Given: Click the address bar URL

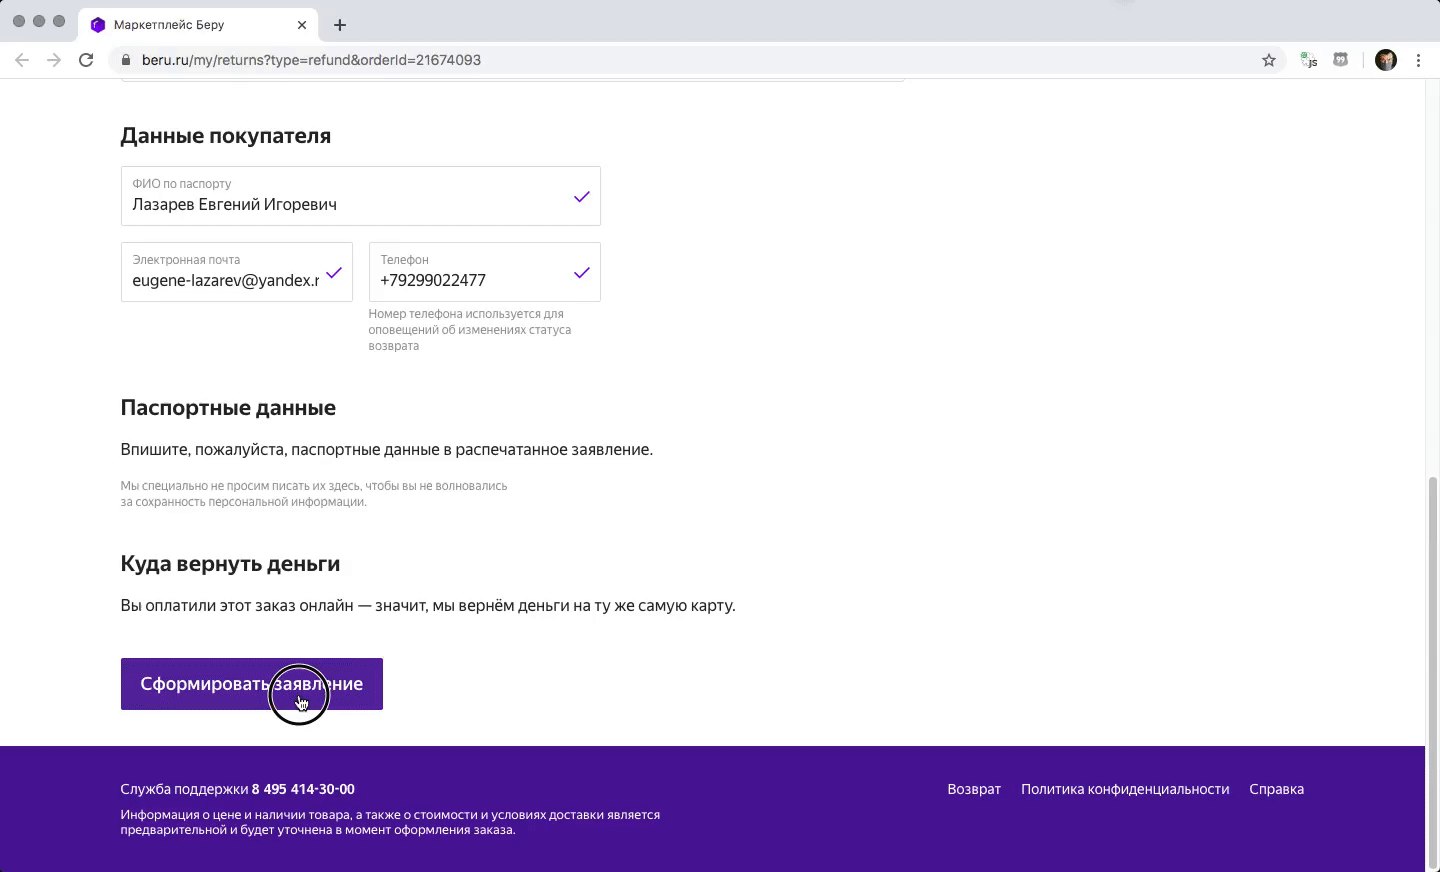Looking at the screenshot, I should point(311,60).
